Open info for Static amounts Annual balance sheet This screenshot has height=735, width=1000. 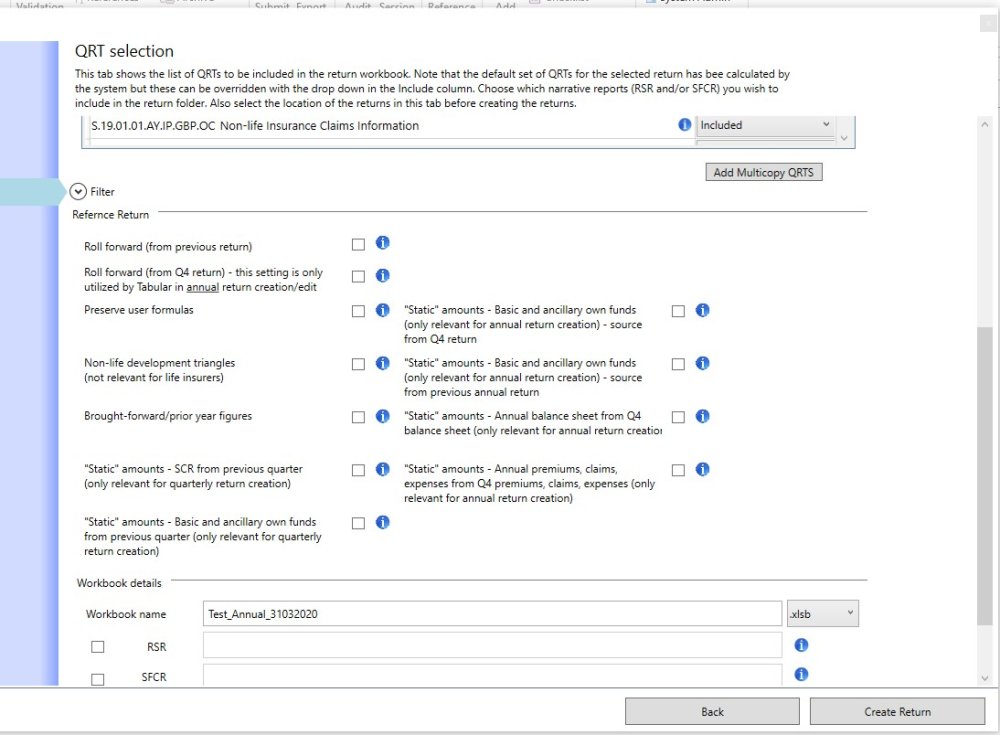(701, 416)
